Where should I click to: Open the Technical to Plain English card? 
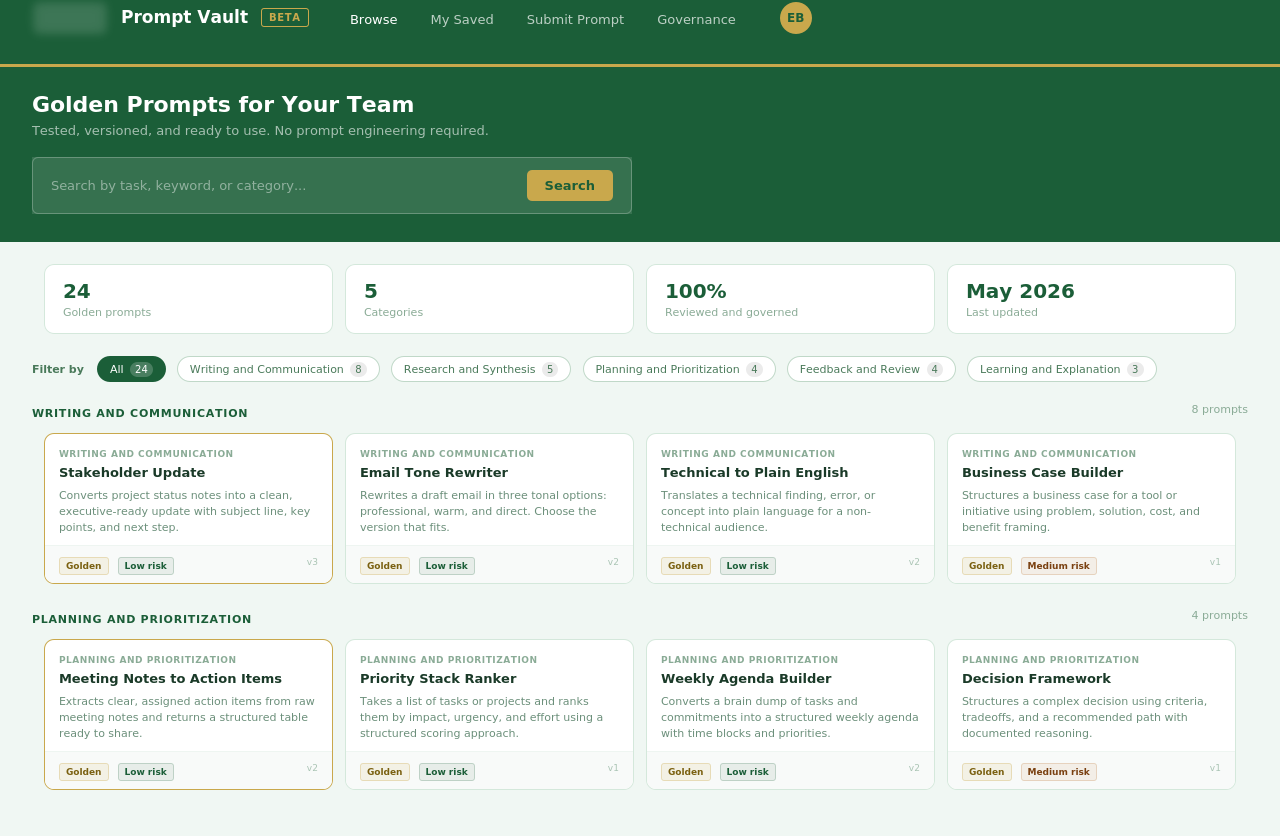click(790, 508)
